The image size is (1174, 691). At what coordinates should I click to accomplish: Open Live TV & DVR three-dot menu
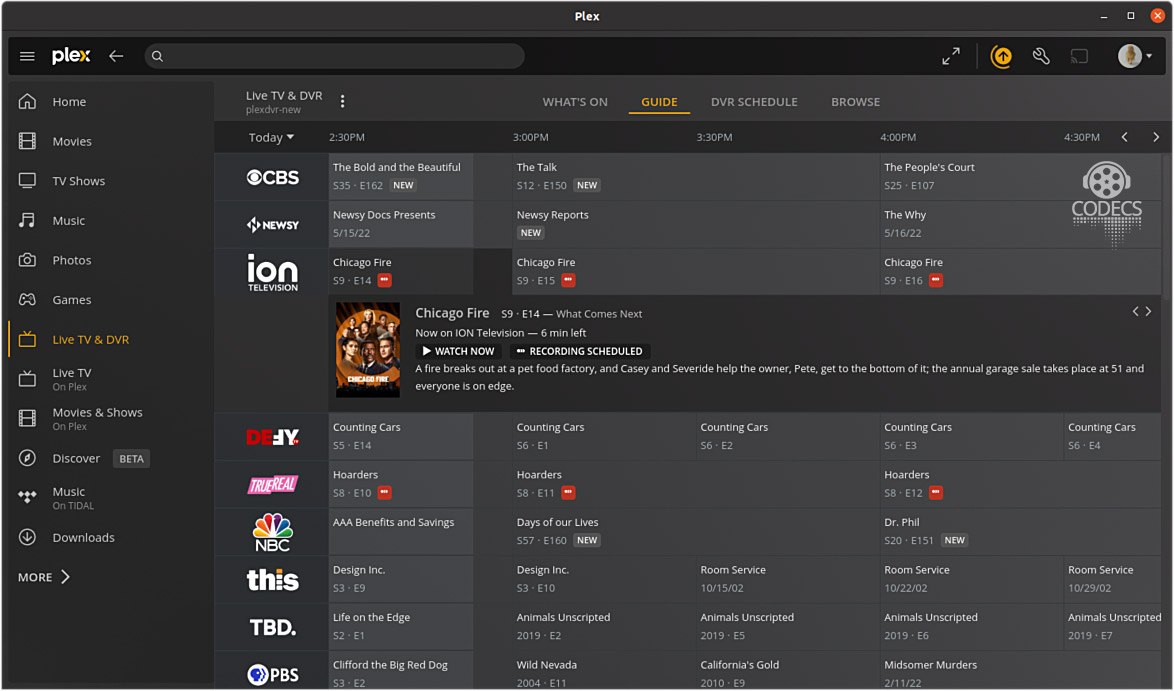pyautogui.click(x=343, y=102)
